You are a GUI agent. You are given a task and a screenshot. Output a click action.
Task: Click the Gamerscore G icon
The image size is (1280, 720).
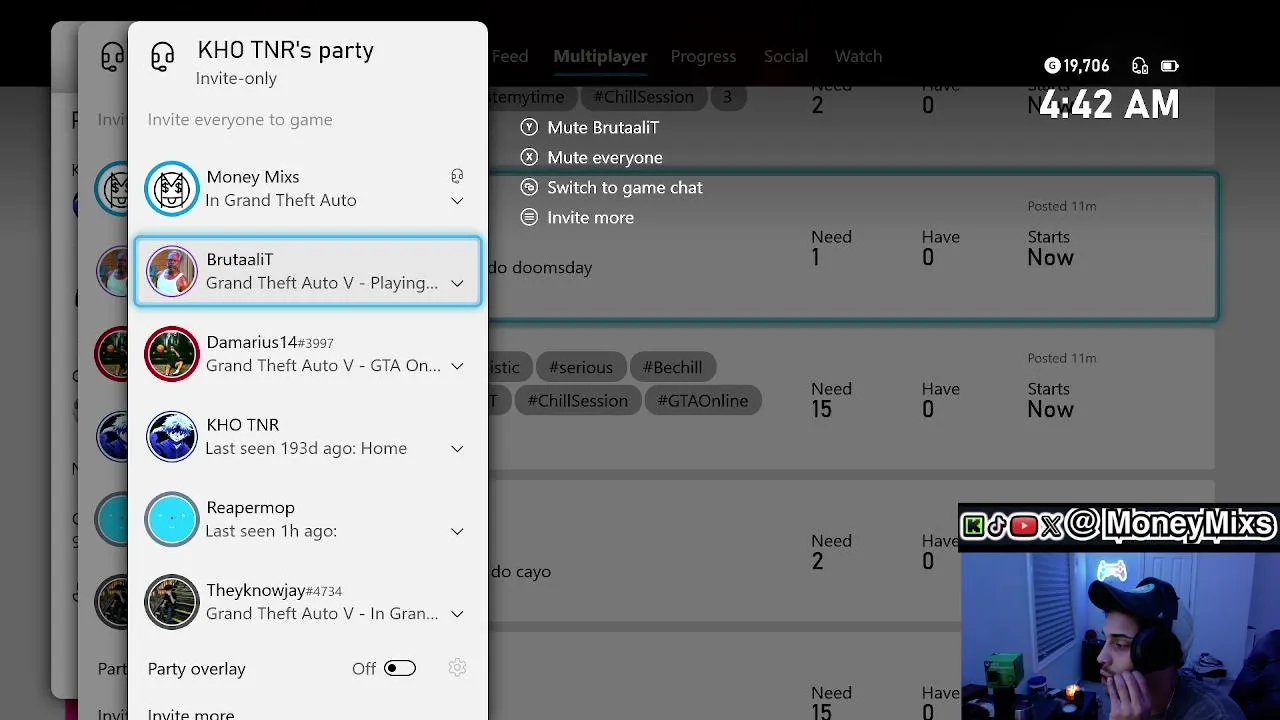point(1052,66)
